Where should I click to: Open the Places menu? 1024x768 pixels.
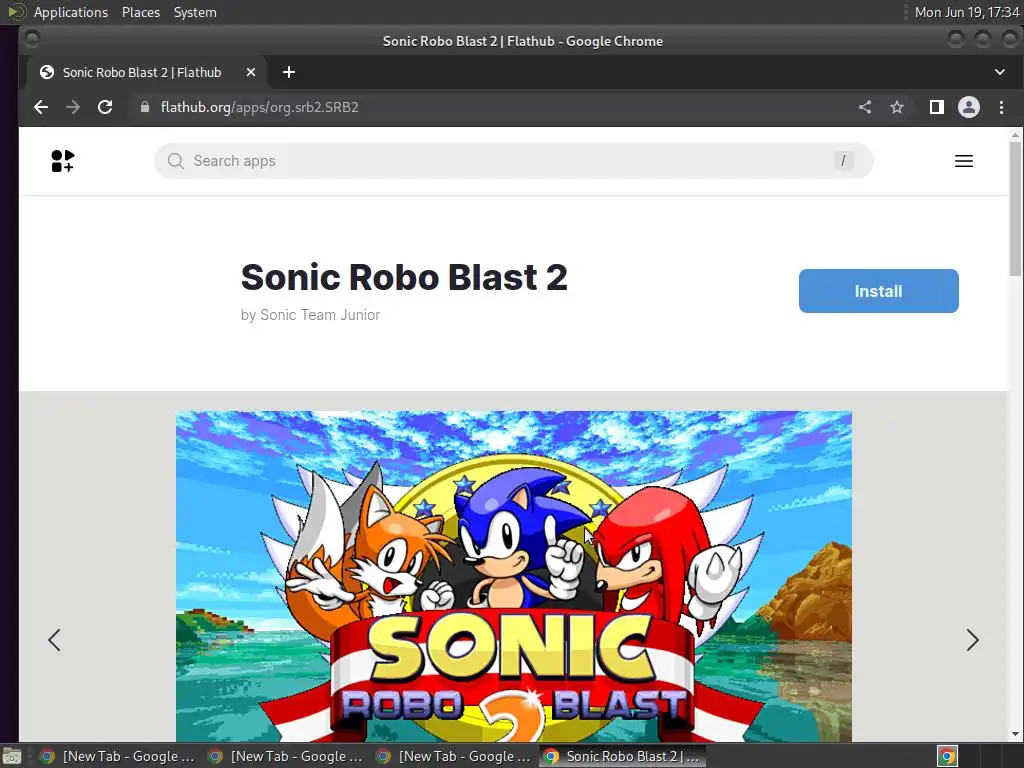click(141, 12)
